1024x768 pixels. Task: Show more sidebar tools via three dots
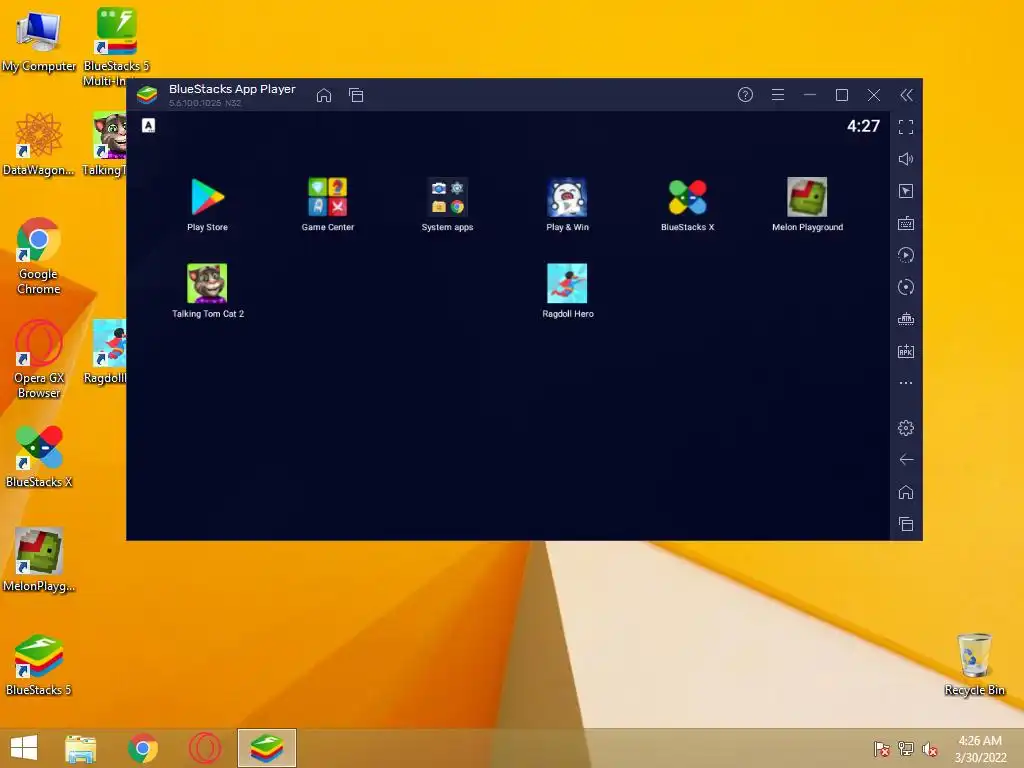click(906, 383)
